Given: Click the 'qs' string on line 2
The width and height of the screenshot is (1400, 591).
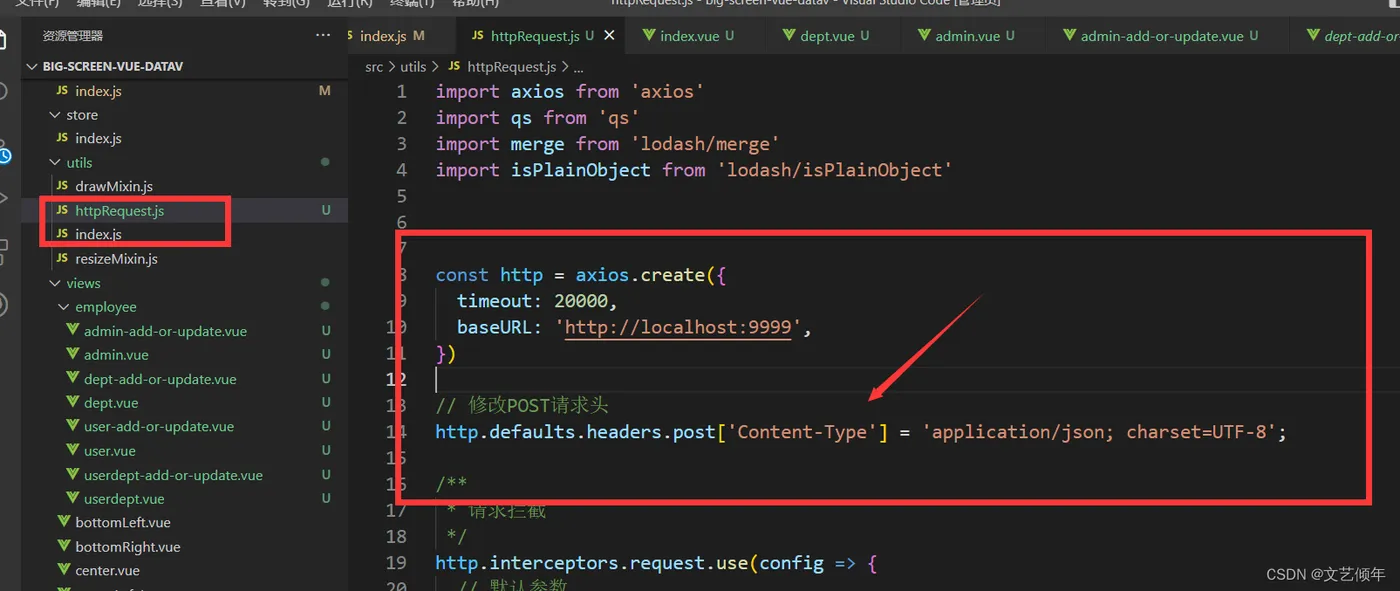Looking at the screenshot, I should point(618,118).
